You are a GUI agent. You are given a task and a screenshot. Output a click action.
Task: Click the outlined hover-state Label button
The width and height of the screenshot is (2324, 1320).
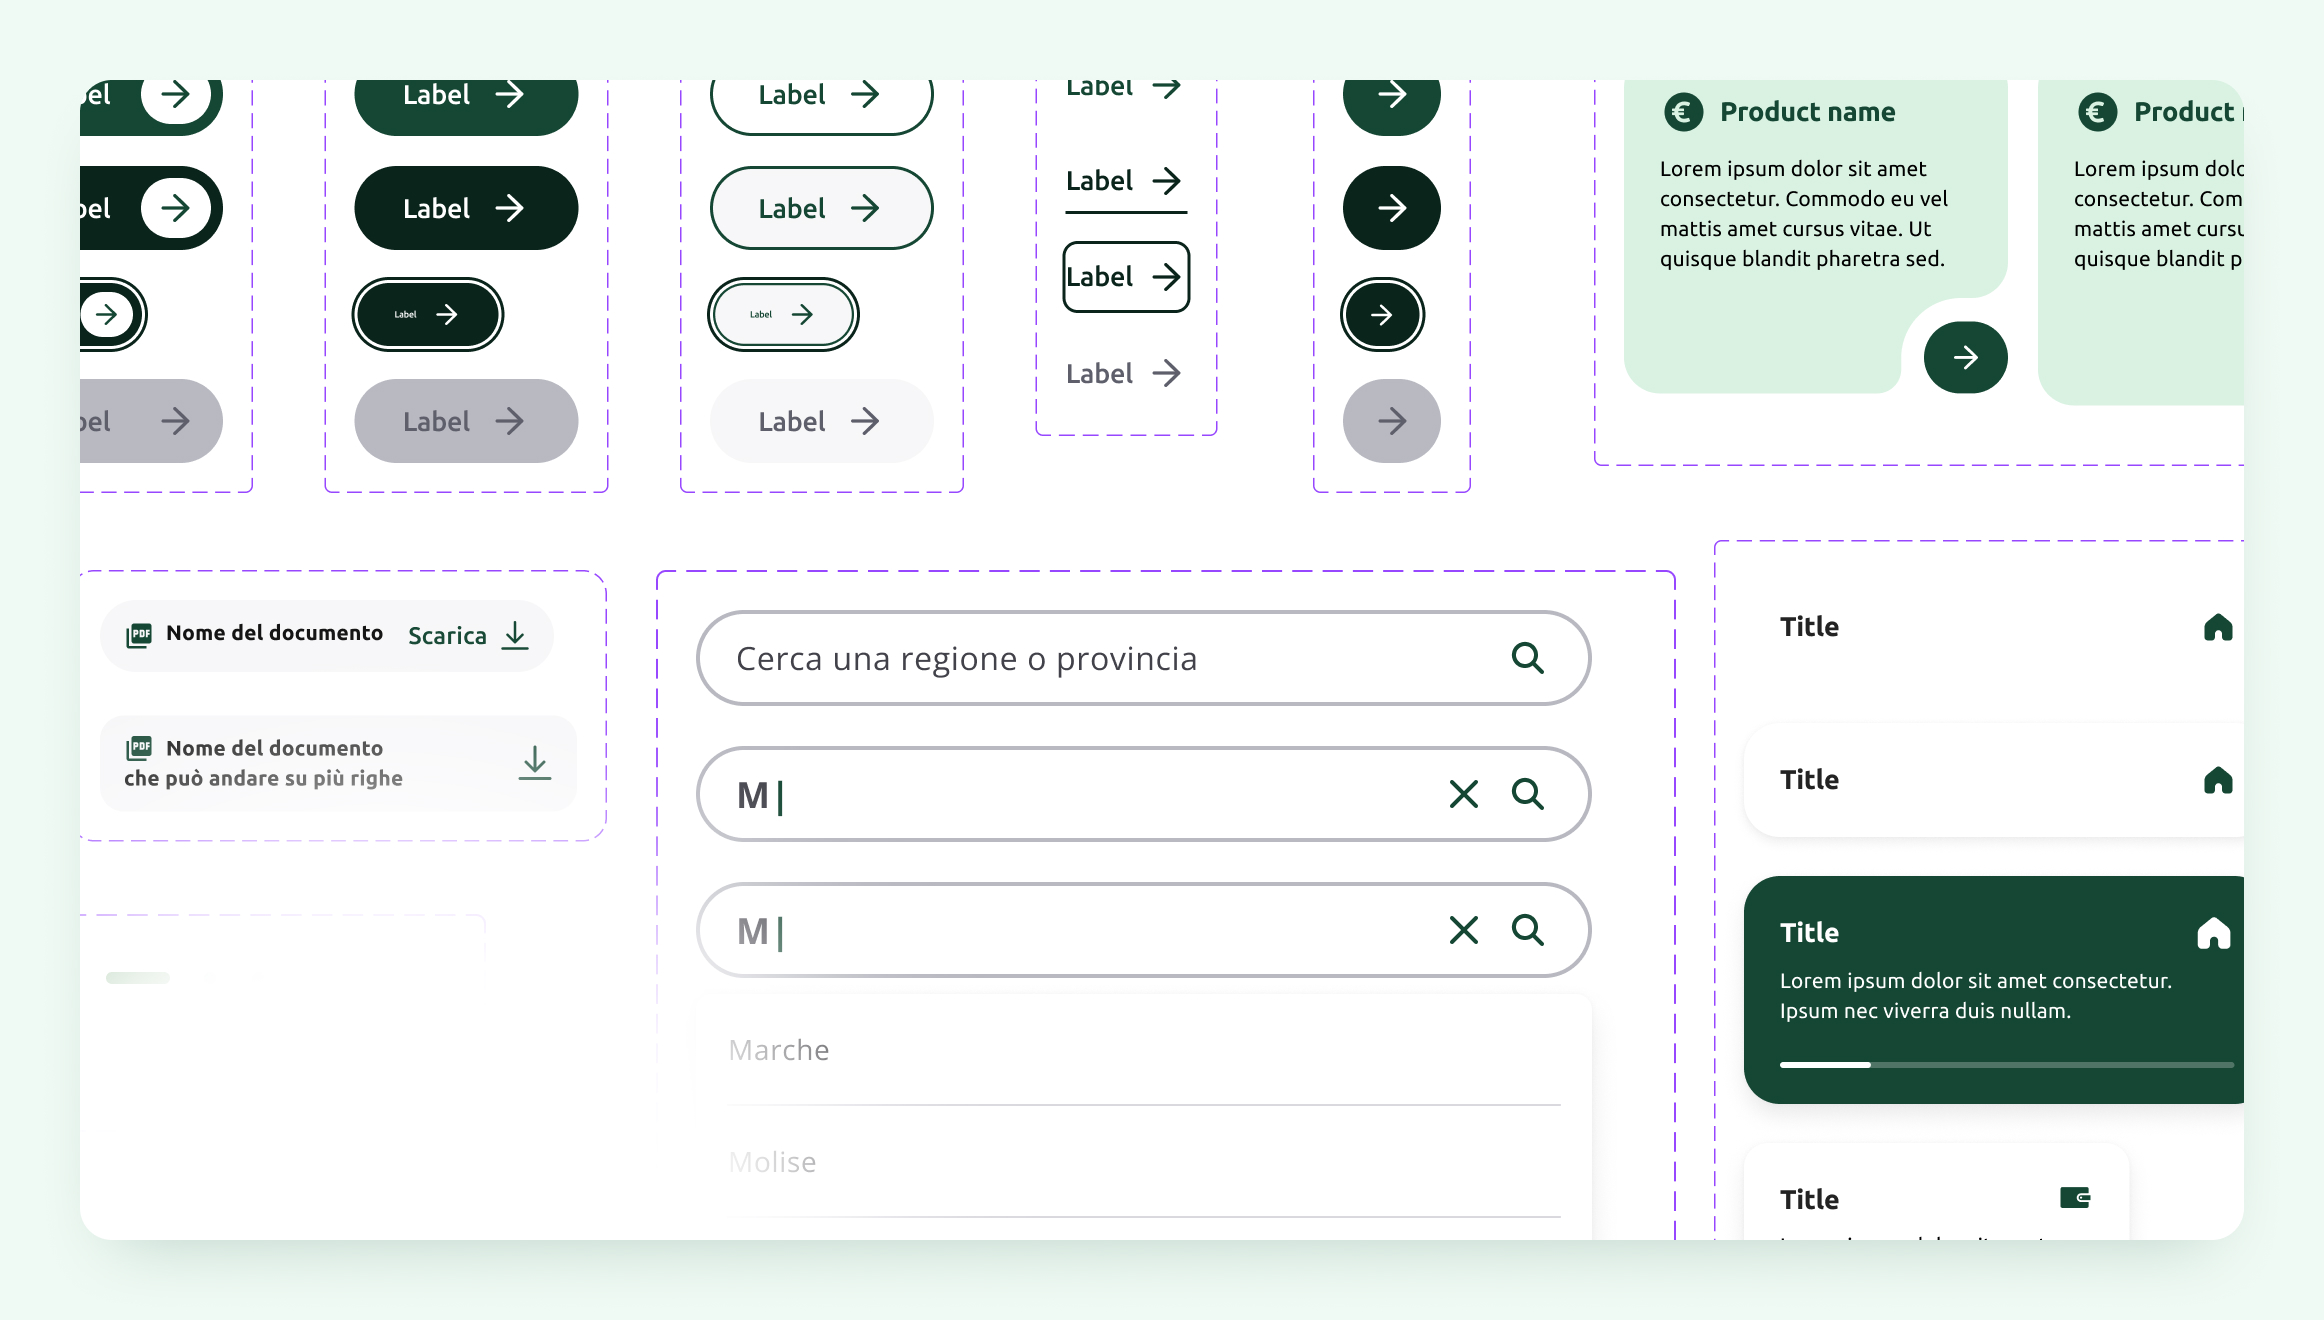tap(821, 208)
